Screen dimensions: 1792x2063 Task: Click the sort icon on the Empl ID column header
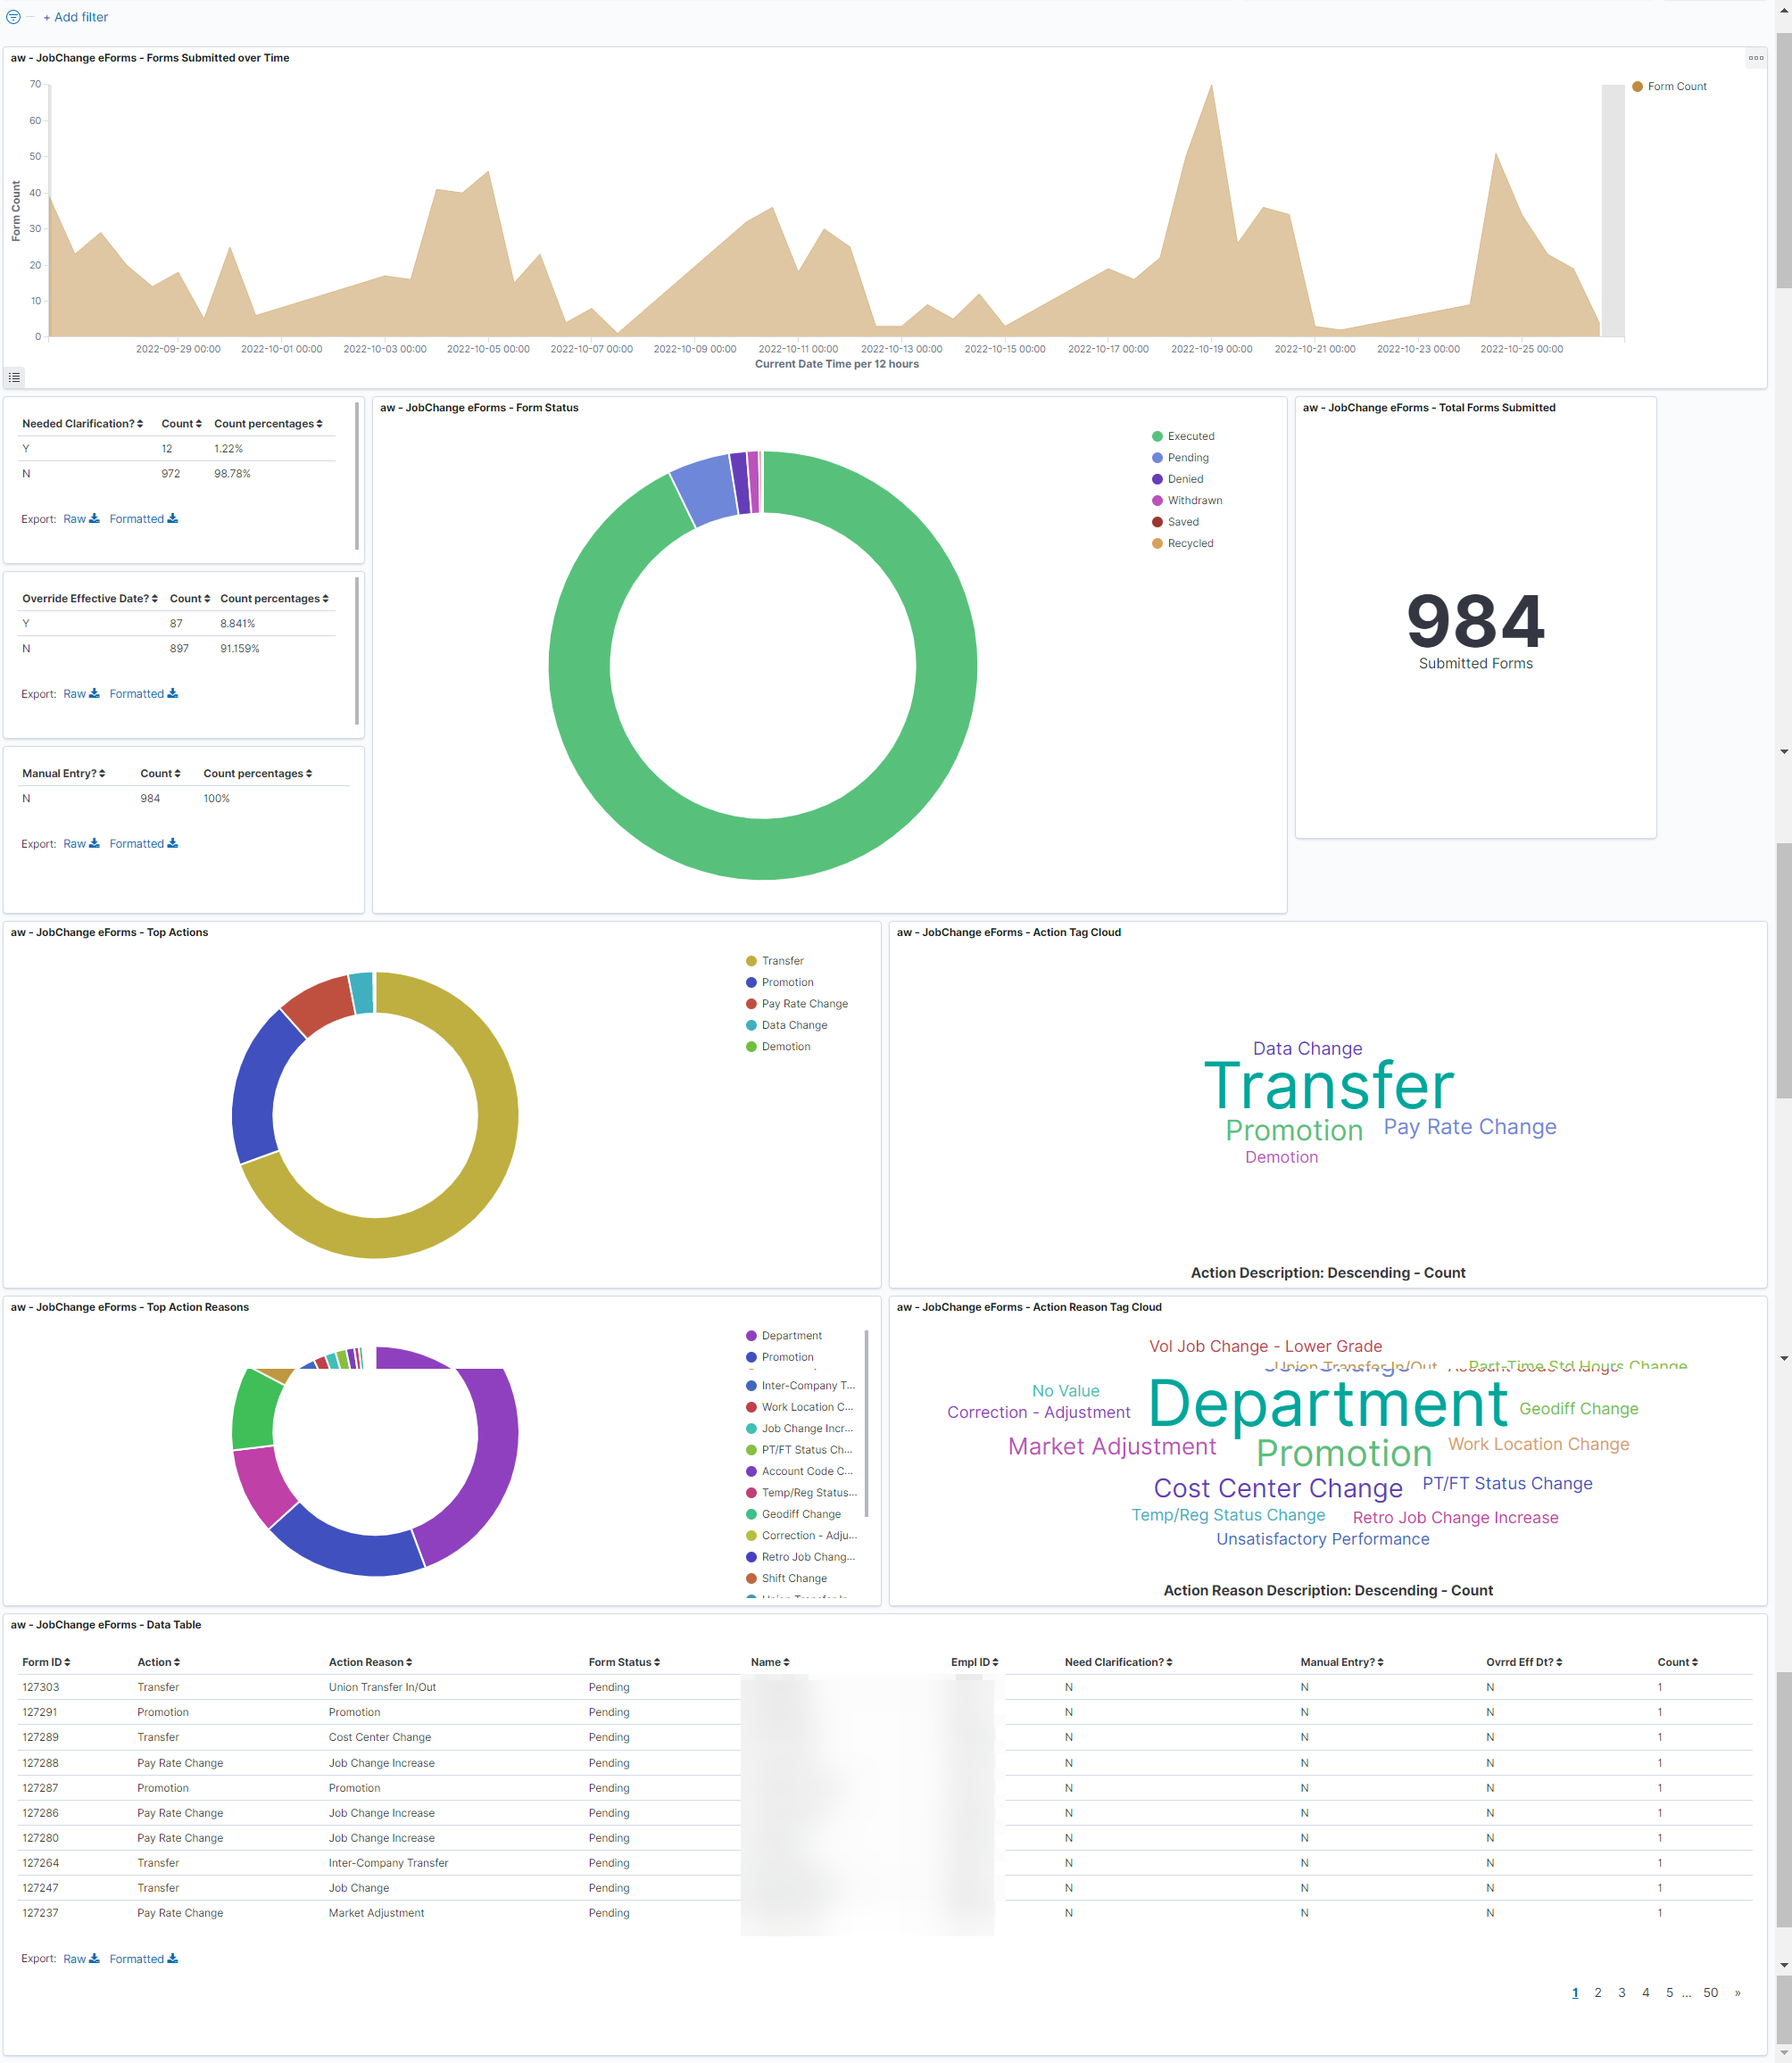click(x=996, y=1661)
